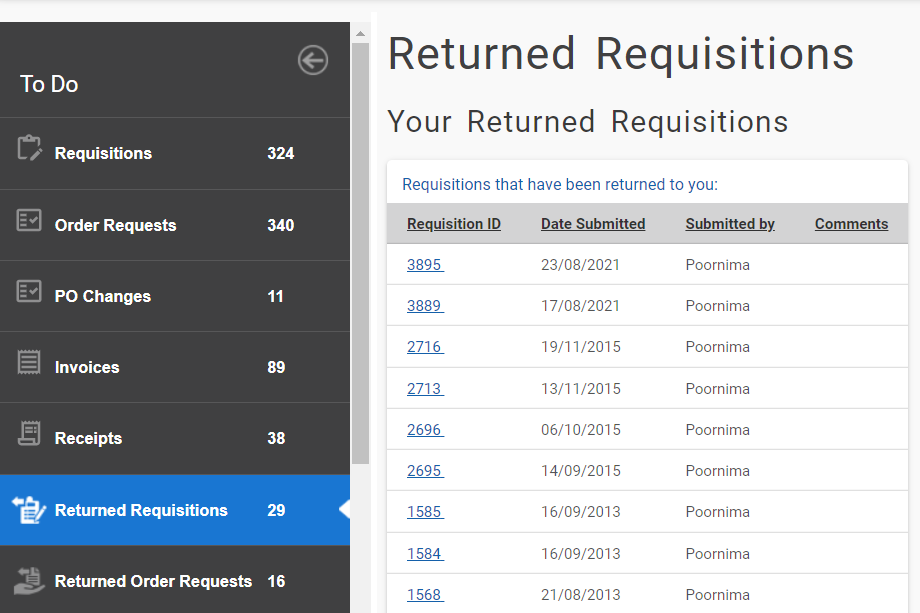Click the Requisitions clipboard icon
This screenshot has width=920, height=613.
[29, 148]
